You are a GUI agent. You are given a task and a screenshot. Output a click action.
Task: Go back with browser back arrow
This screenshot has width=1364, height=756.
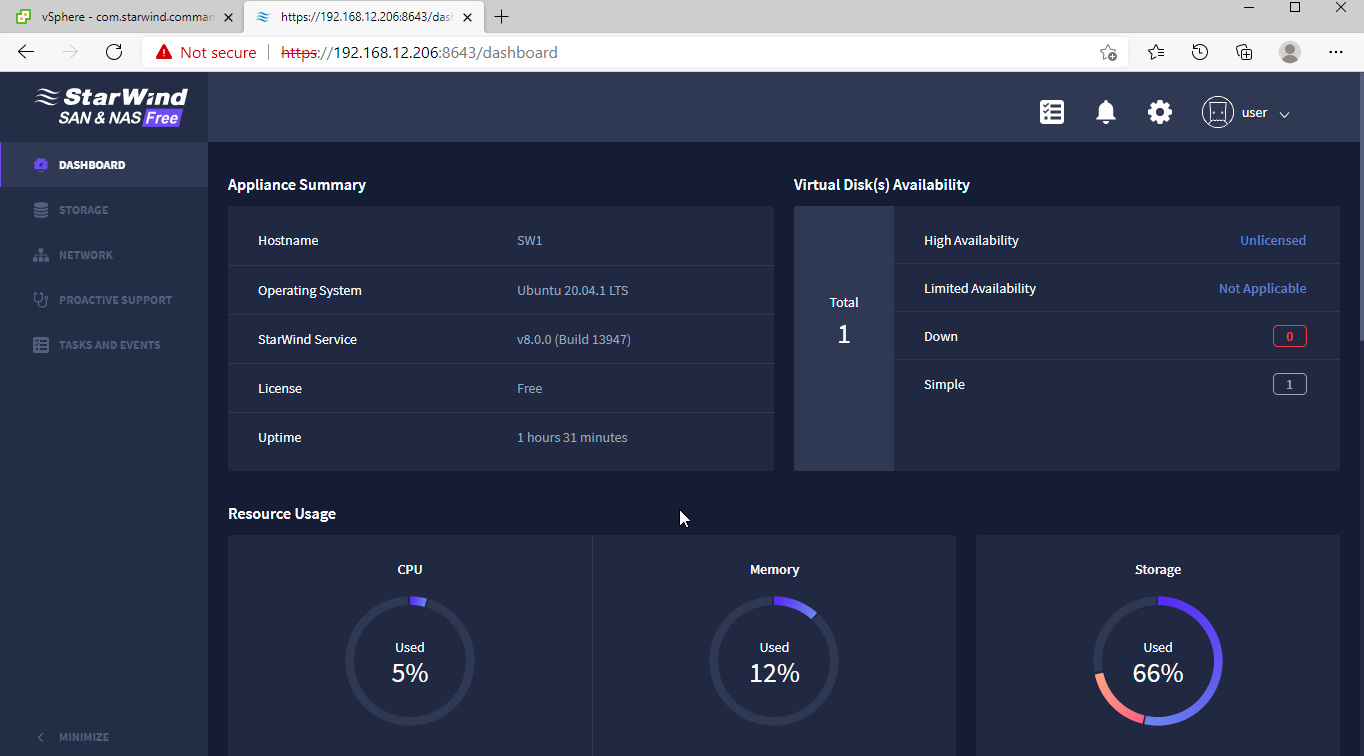(26, 52)
